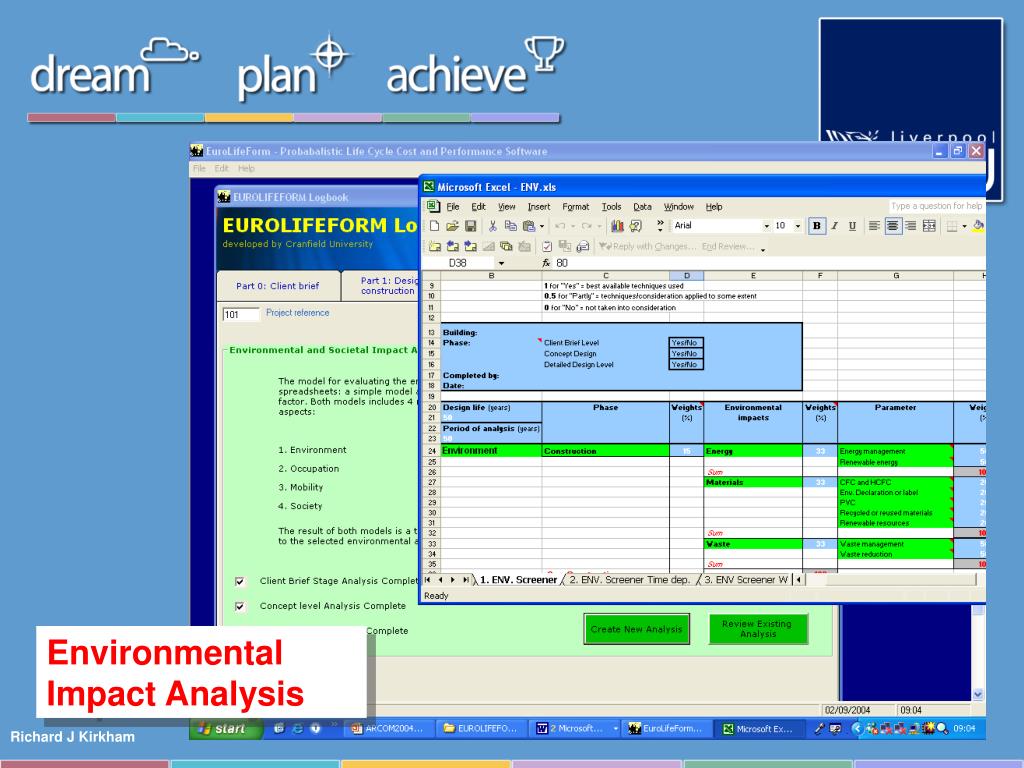Open the Arial font name dropdown
The width and height of the screenshot is (1024, 768).
(x=767, y=226)
